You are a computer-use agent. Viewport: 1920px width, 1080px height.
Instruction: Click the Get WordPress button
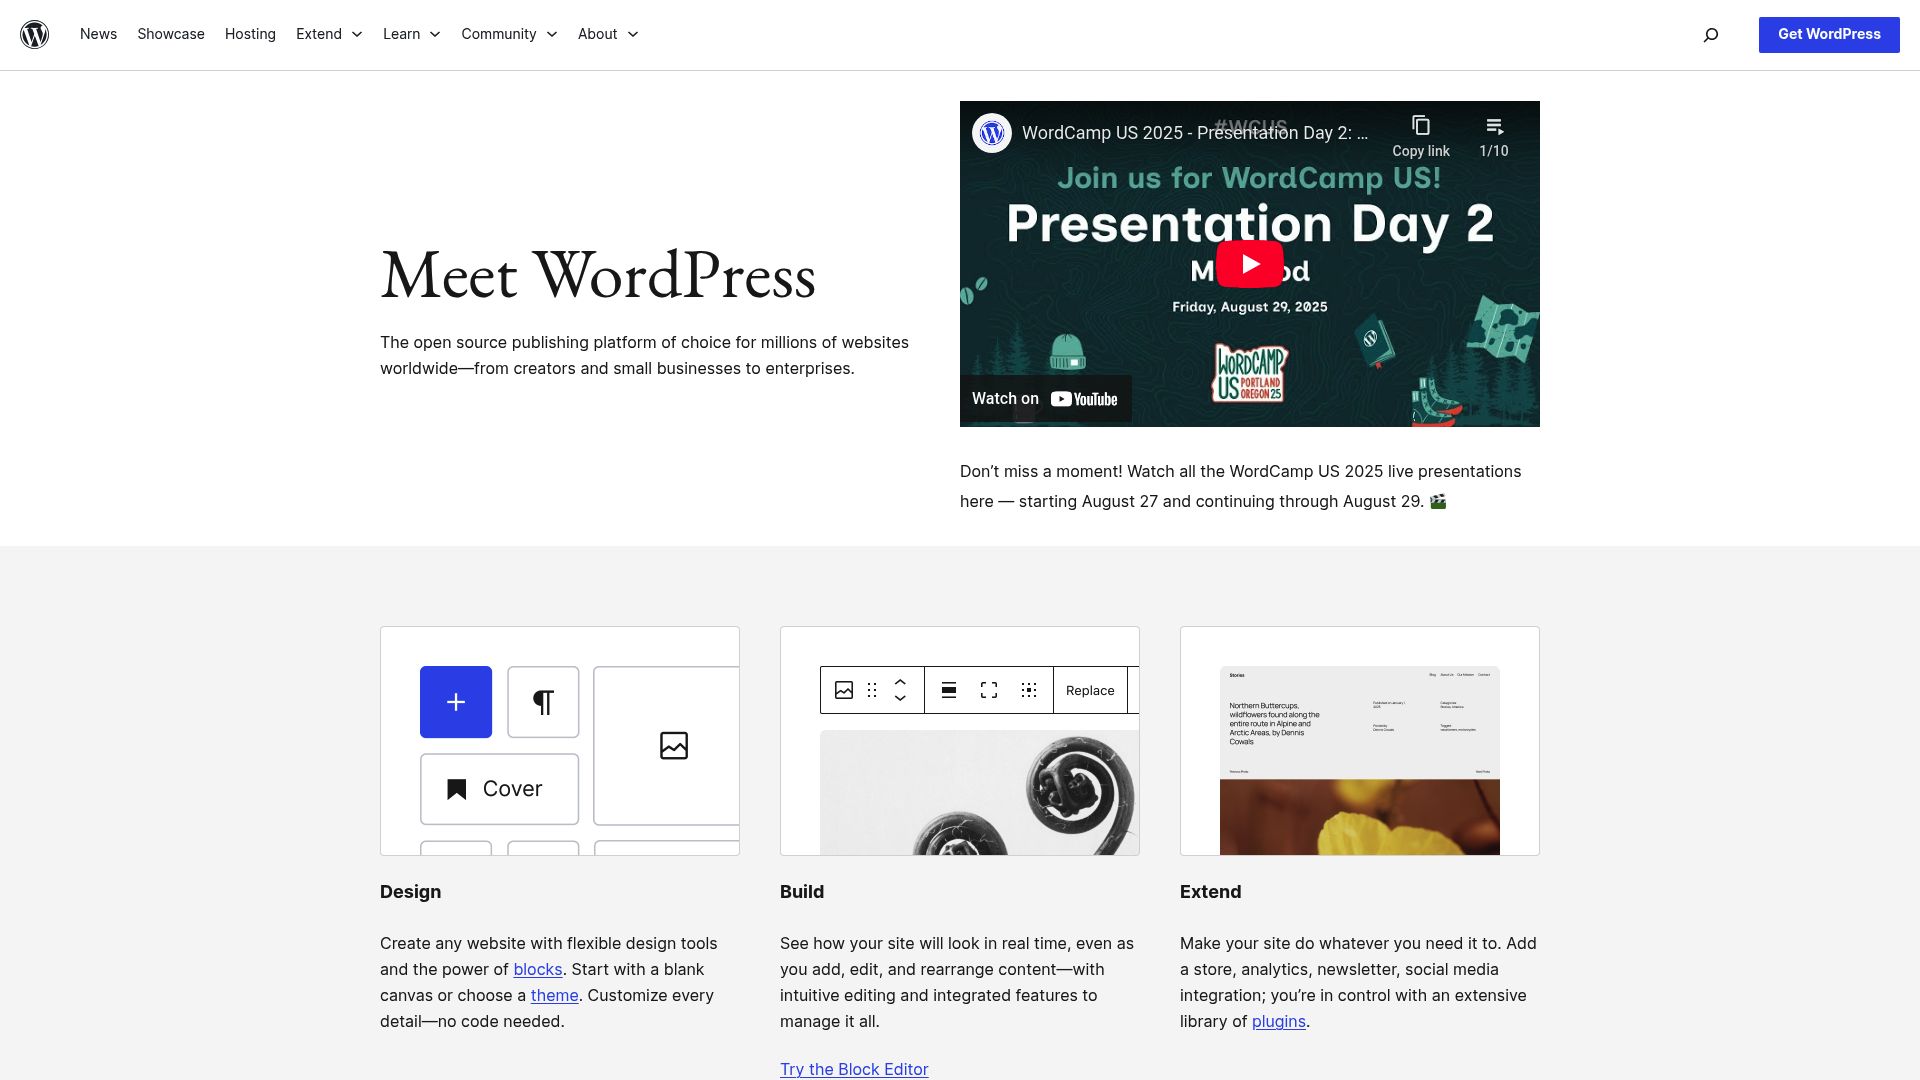point(1829,34)
